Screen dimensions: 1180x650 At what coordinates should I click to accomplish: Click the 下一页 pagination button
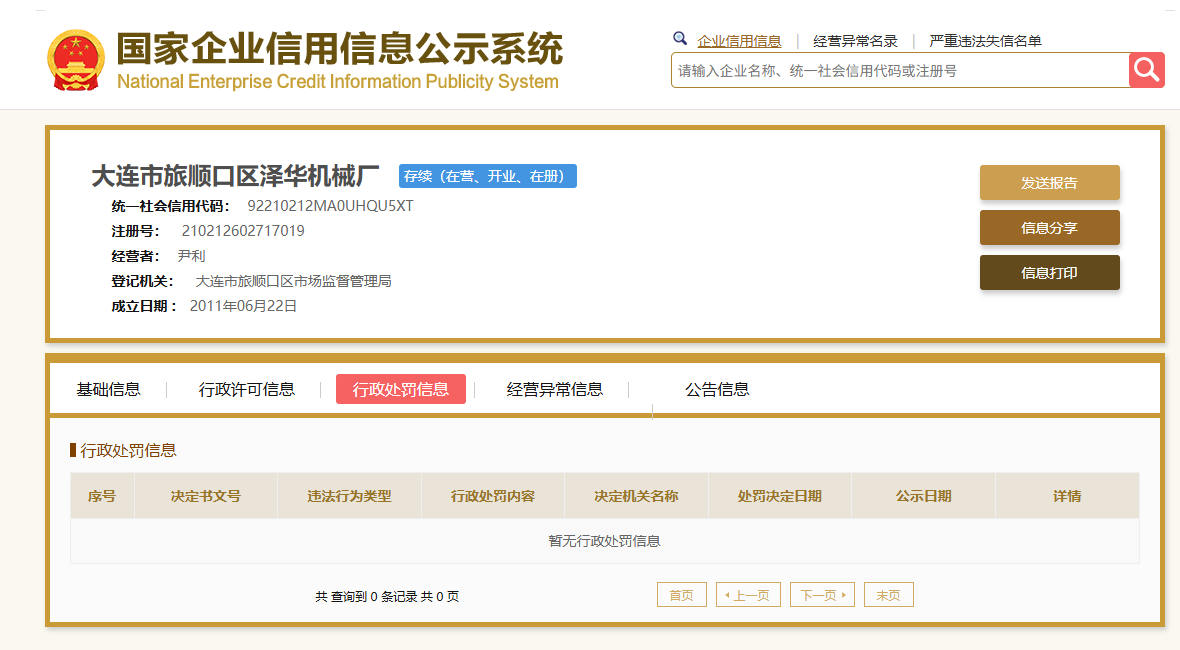coord(822,594)
